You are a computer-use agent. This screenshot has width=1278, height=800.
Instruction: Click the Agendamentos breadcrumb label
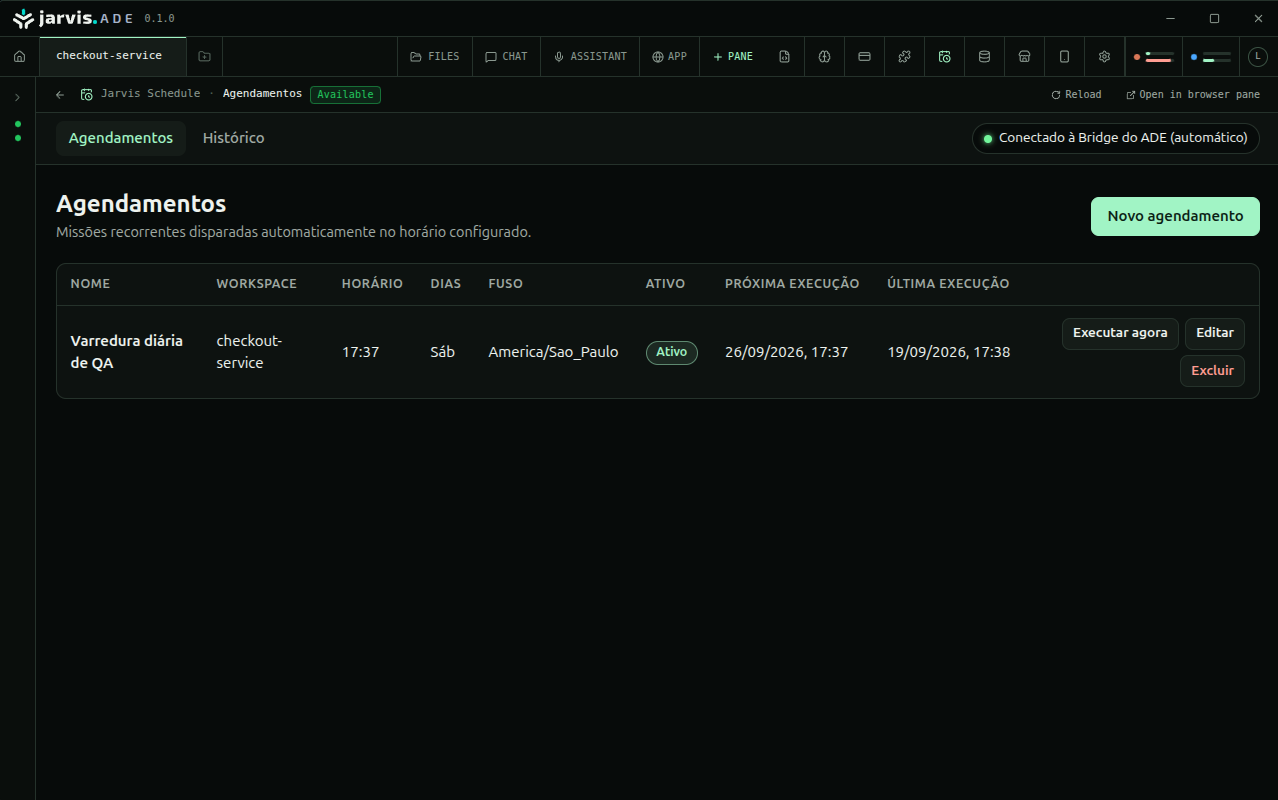pos(262,94)
